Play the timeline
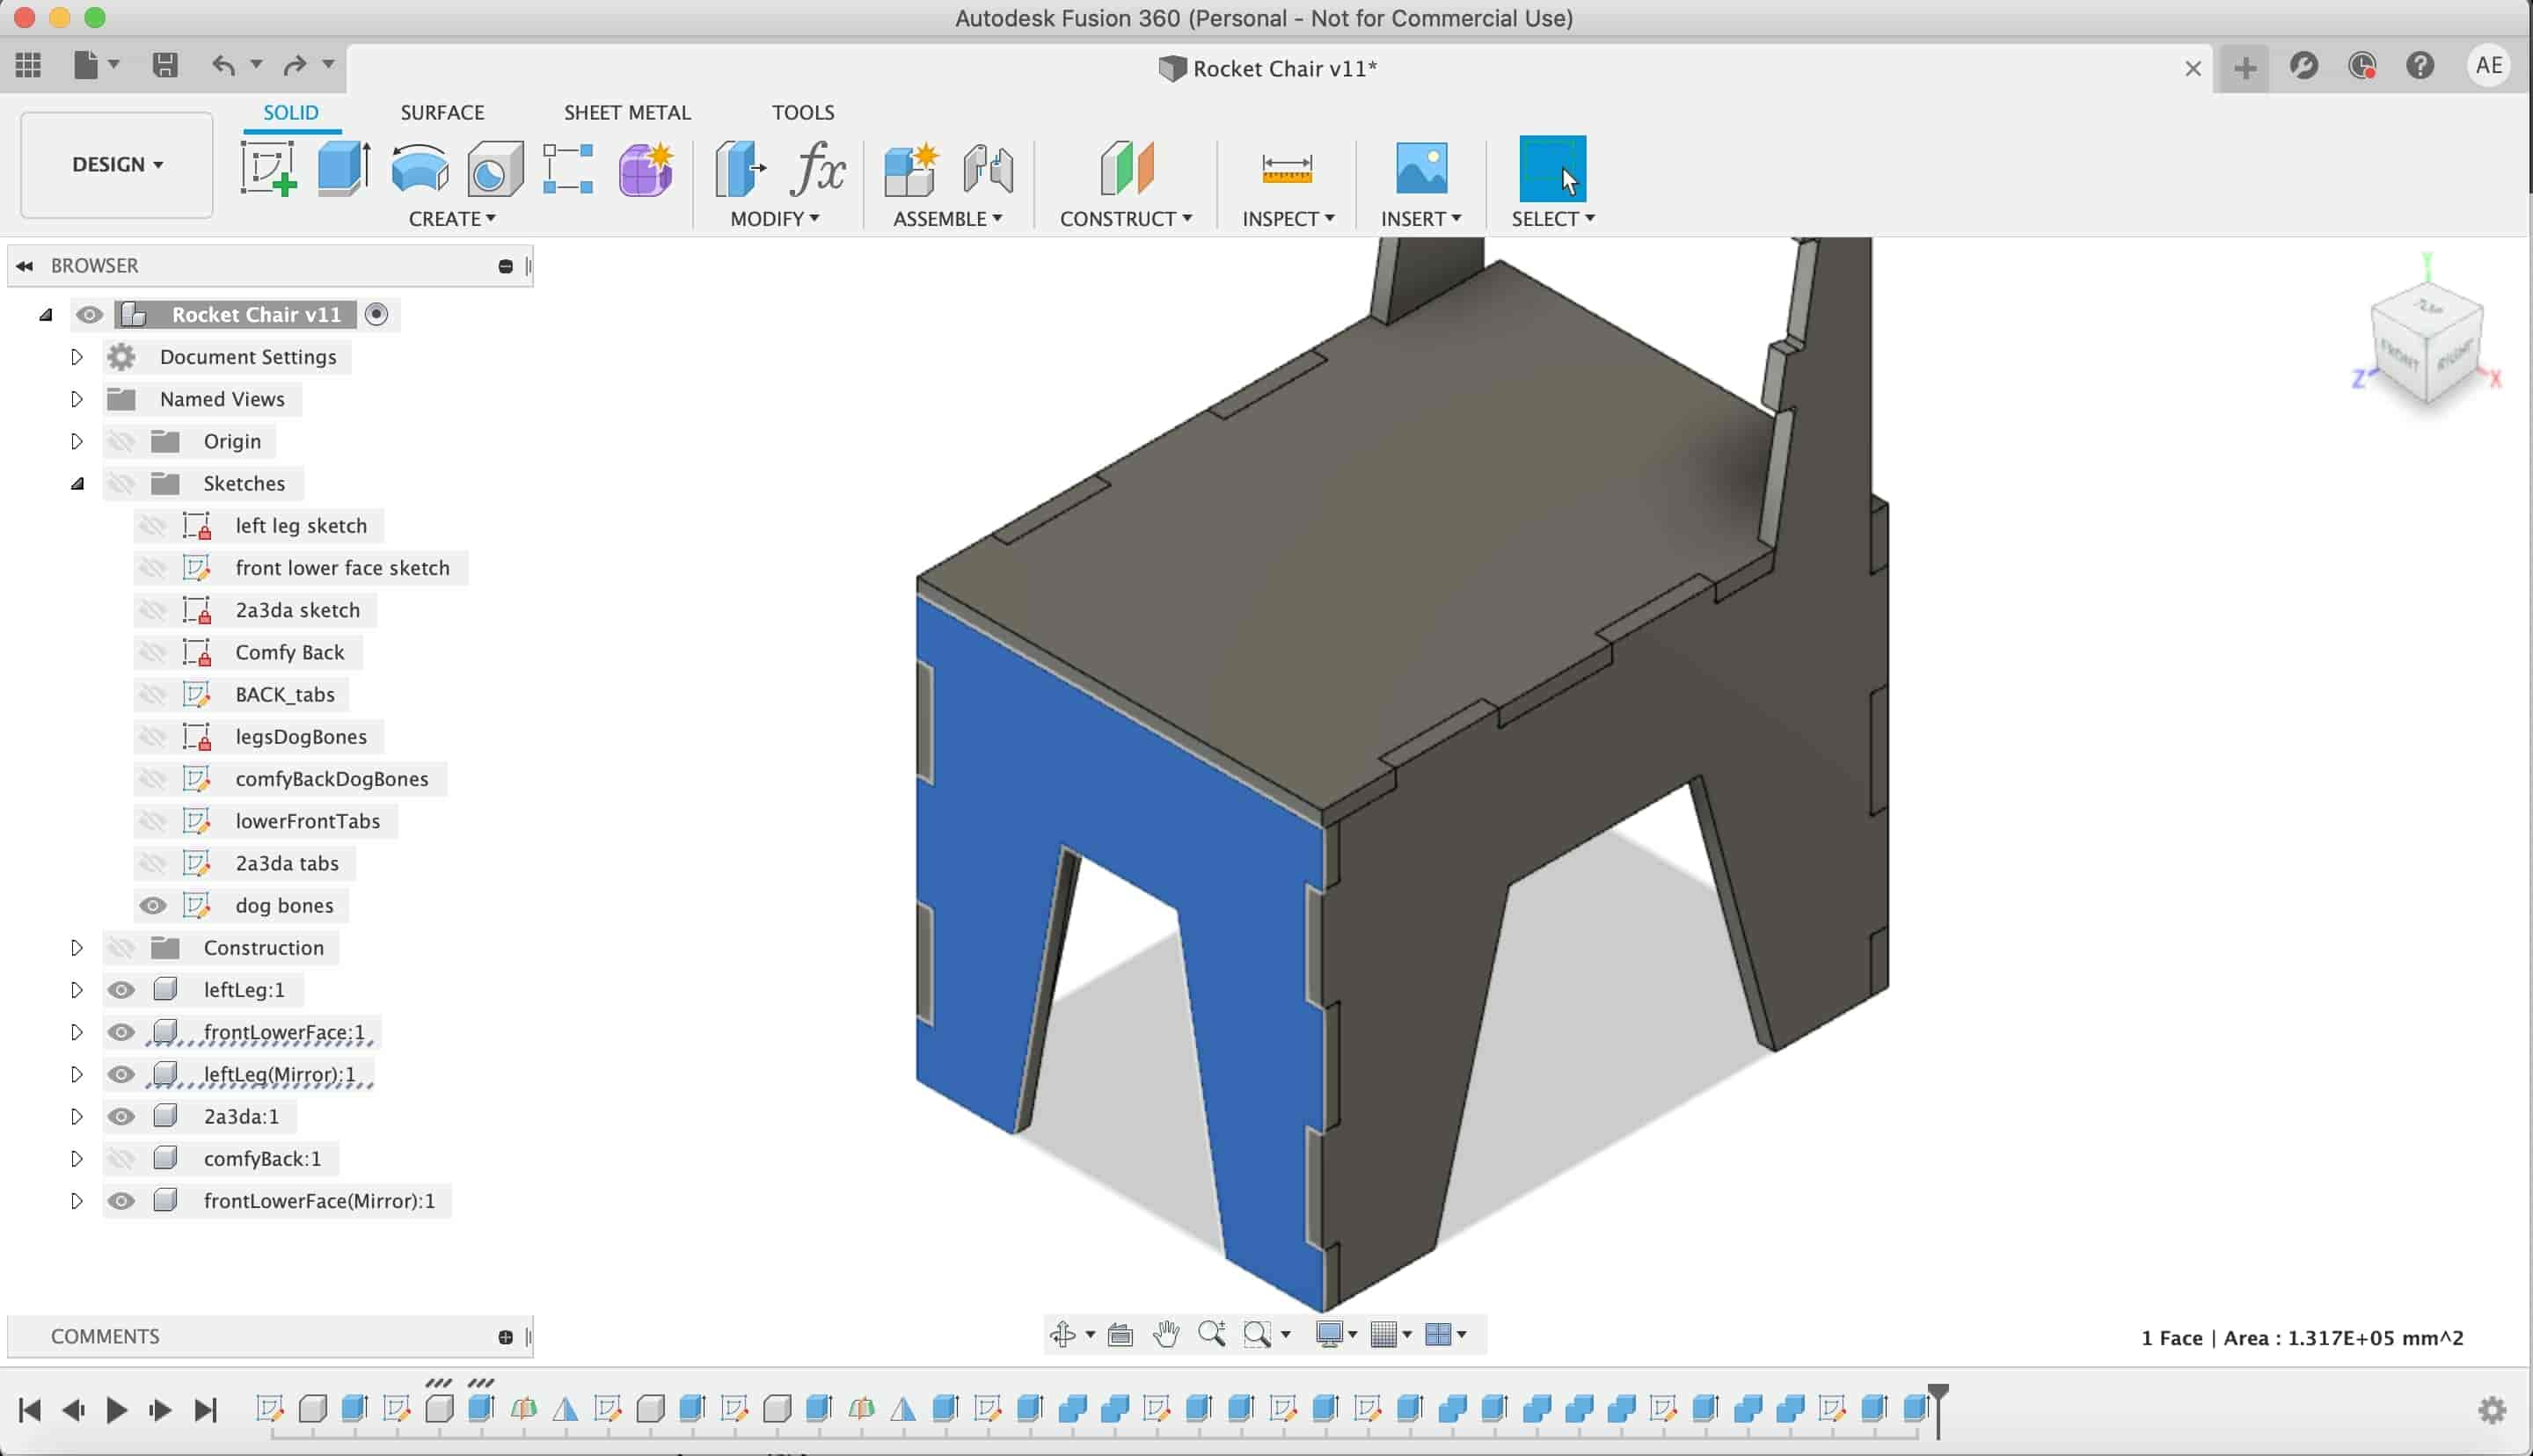The height and width of the screenshot is (1456, 2533). 116,1410
